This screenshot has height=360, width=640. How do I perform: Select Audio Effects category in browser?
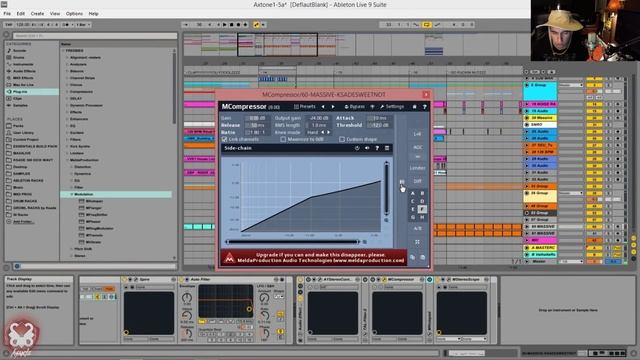point(24,71)
